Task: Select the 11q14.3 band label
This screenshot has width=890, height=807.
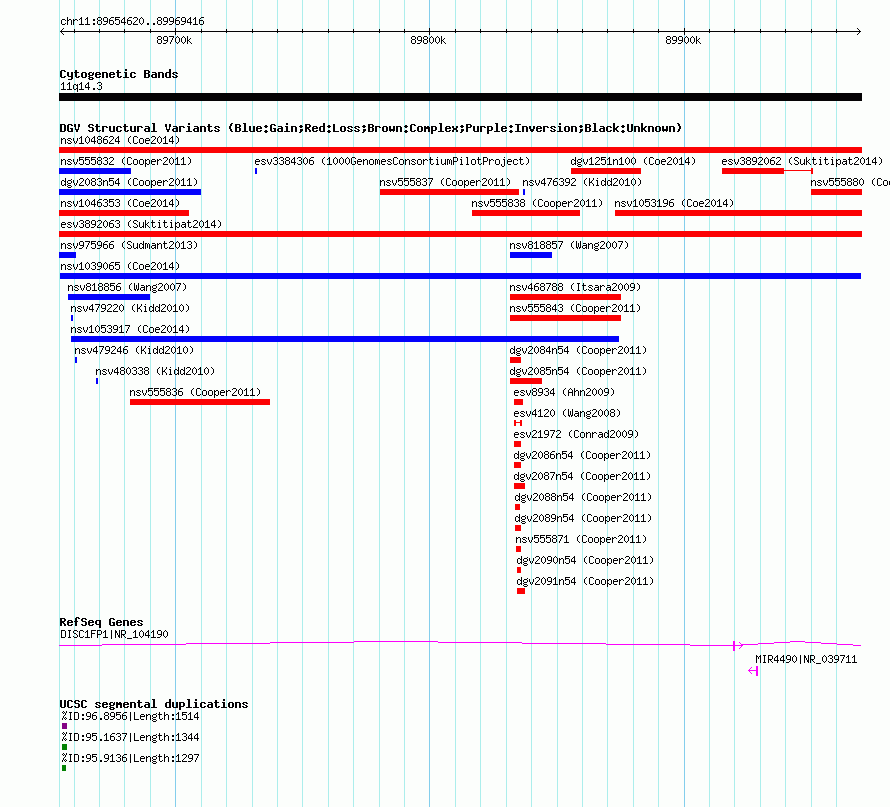Action: point(81,86)
